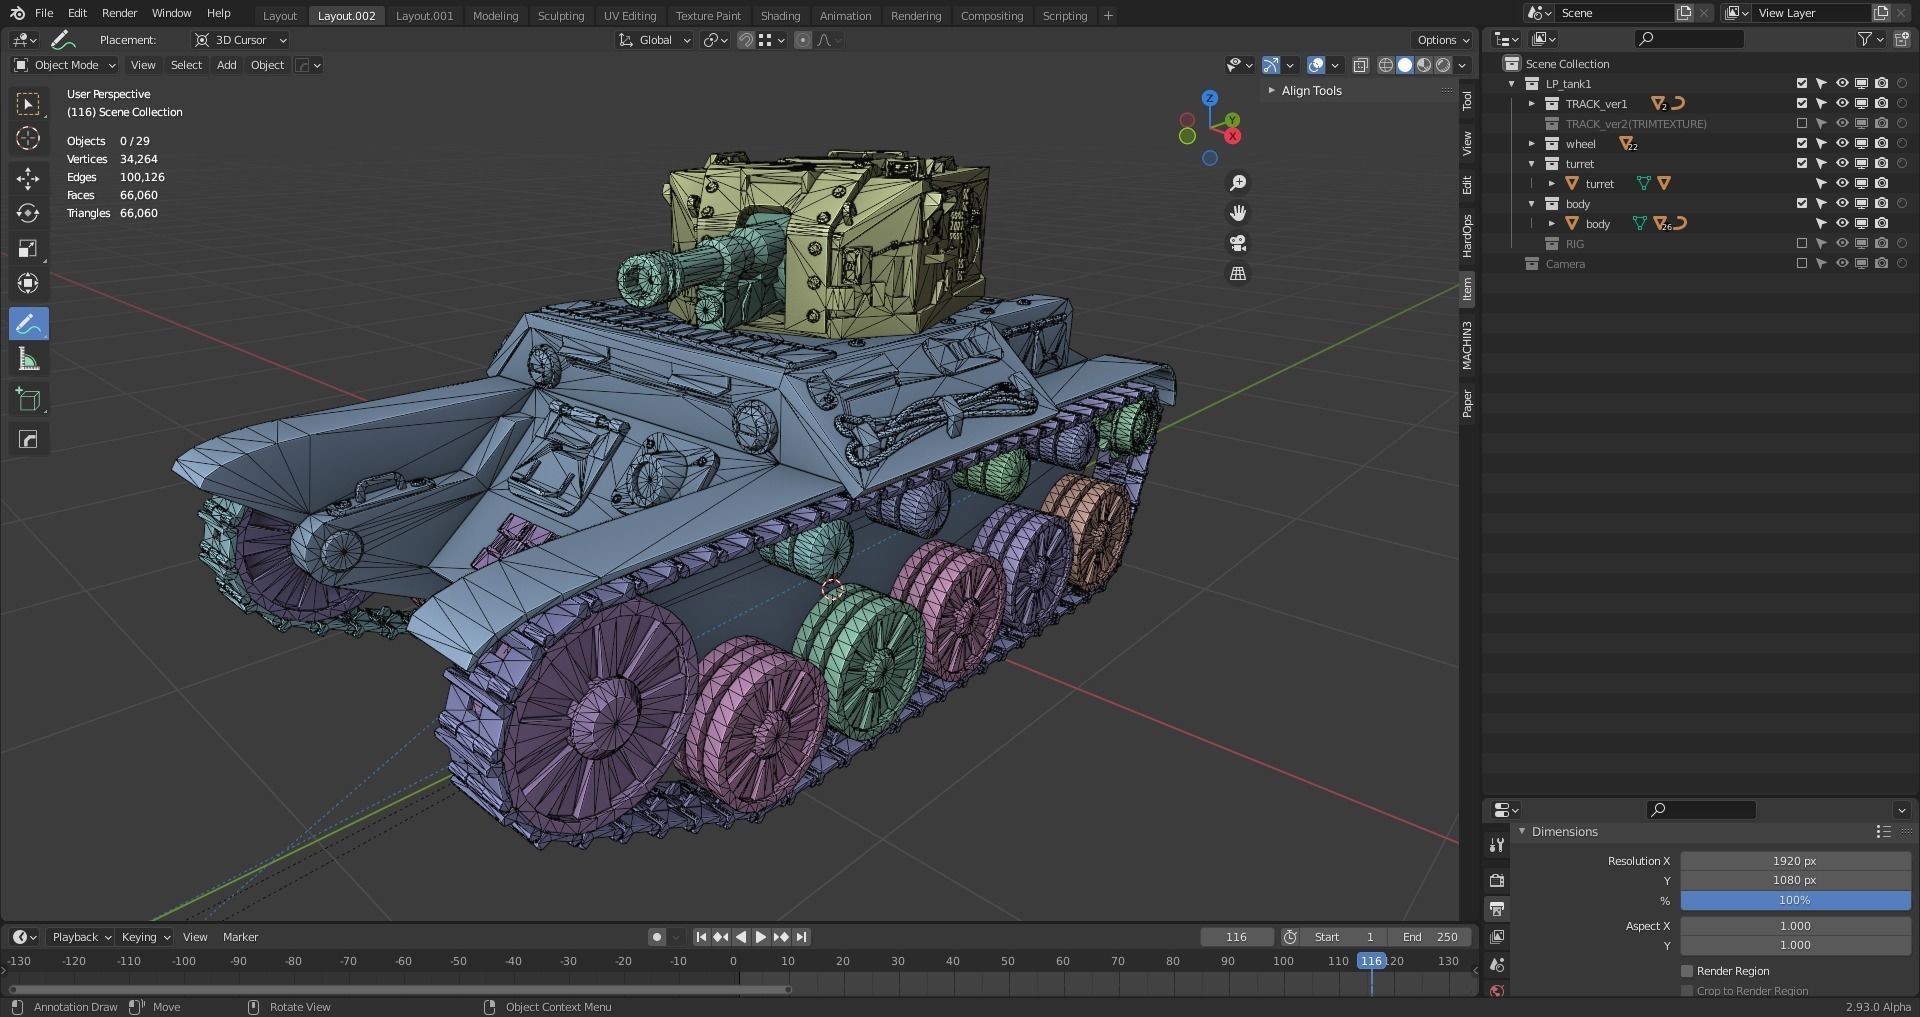
Task: Select the Annotate tool
Action: pyautogui.click(x=28, y=324)
